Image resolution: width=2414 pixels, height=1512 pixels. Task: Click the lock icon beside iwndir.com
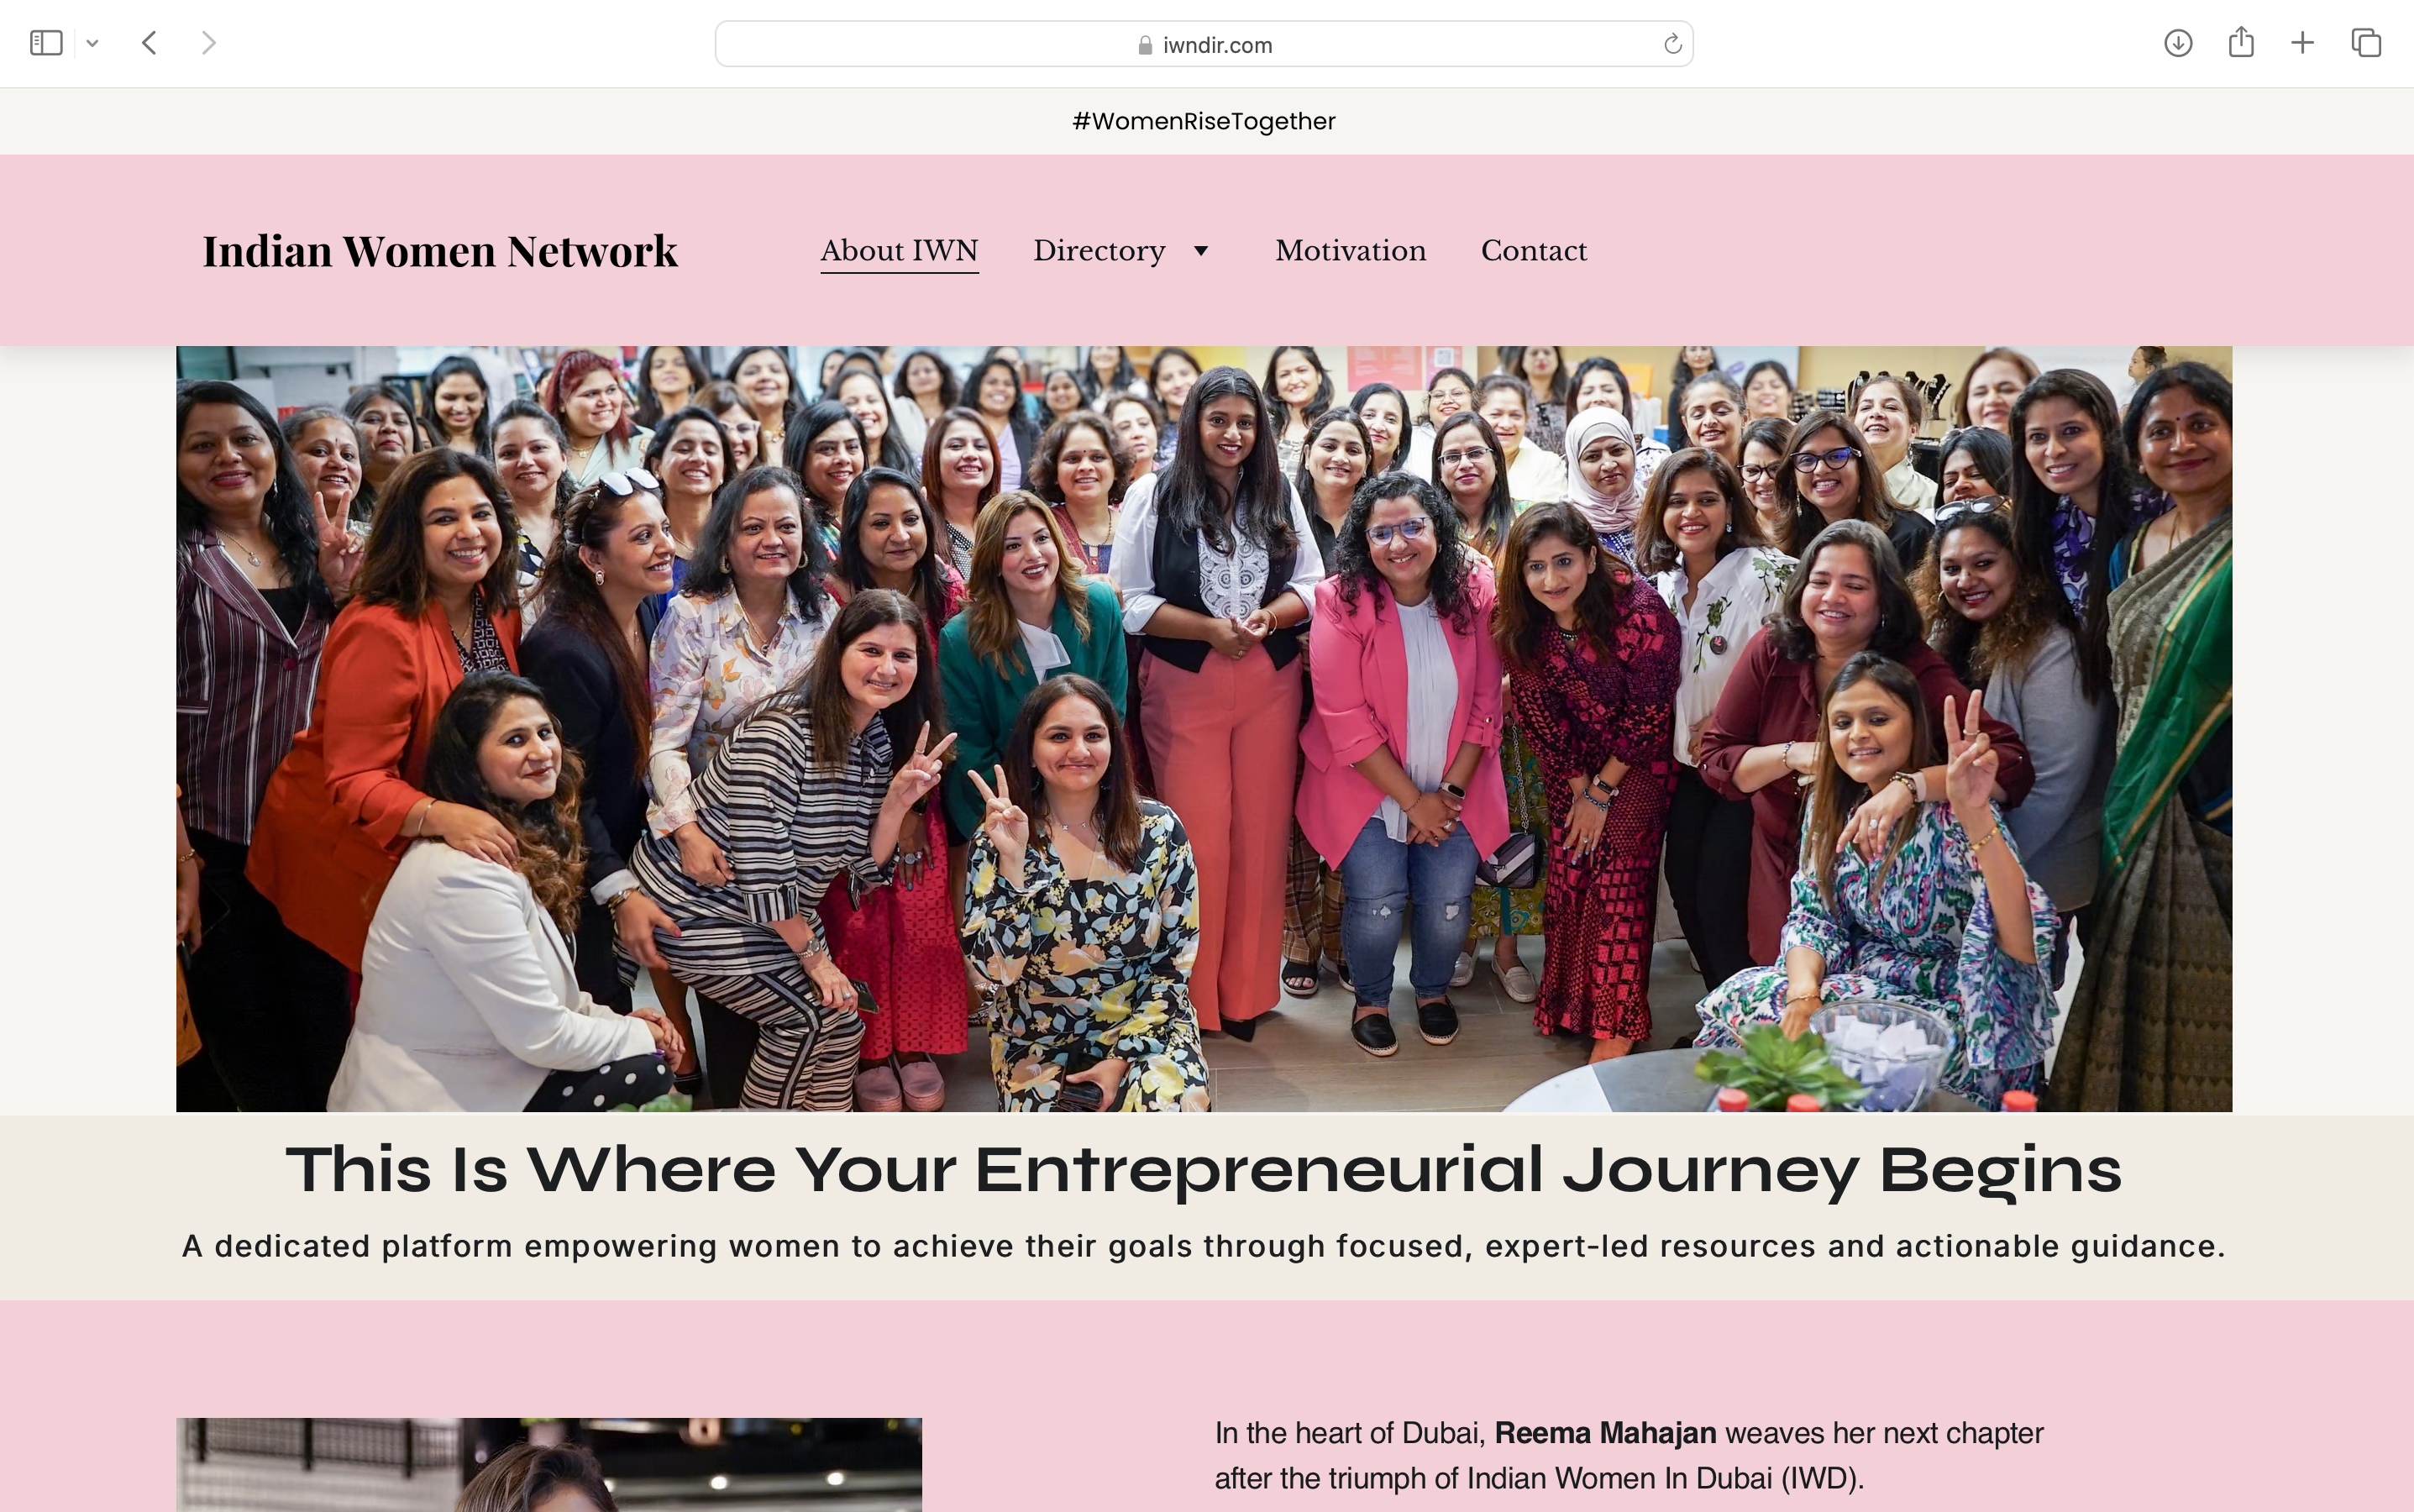(1145, 45)
